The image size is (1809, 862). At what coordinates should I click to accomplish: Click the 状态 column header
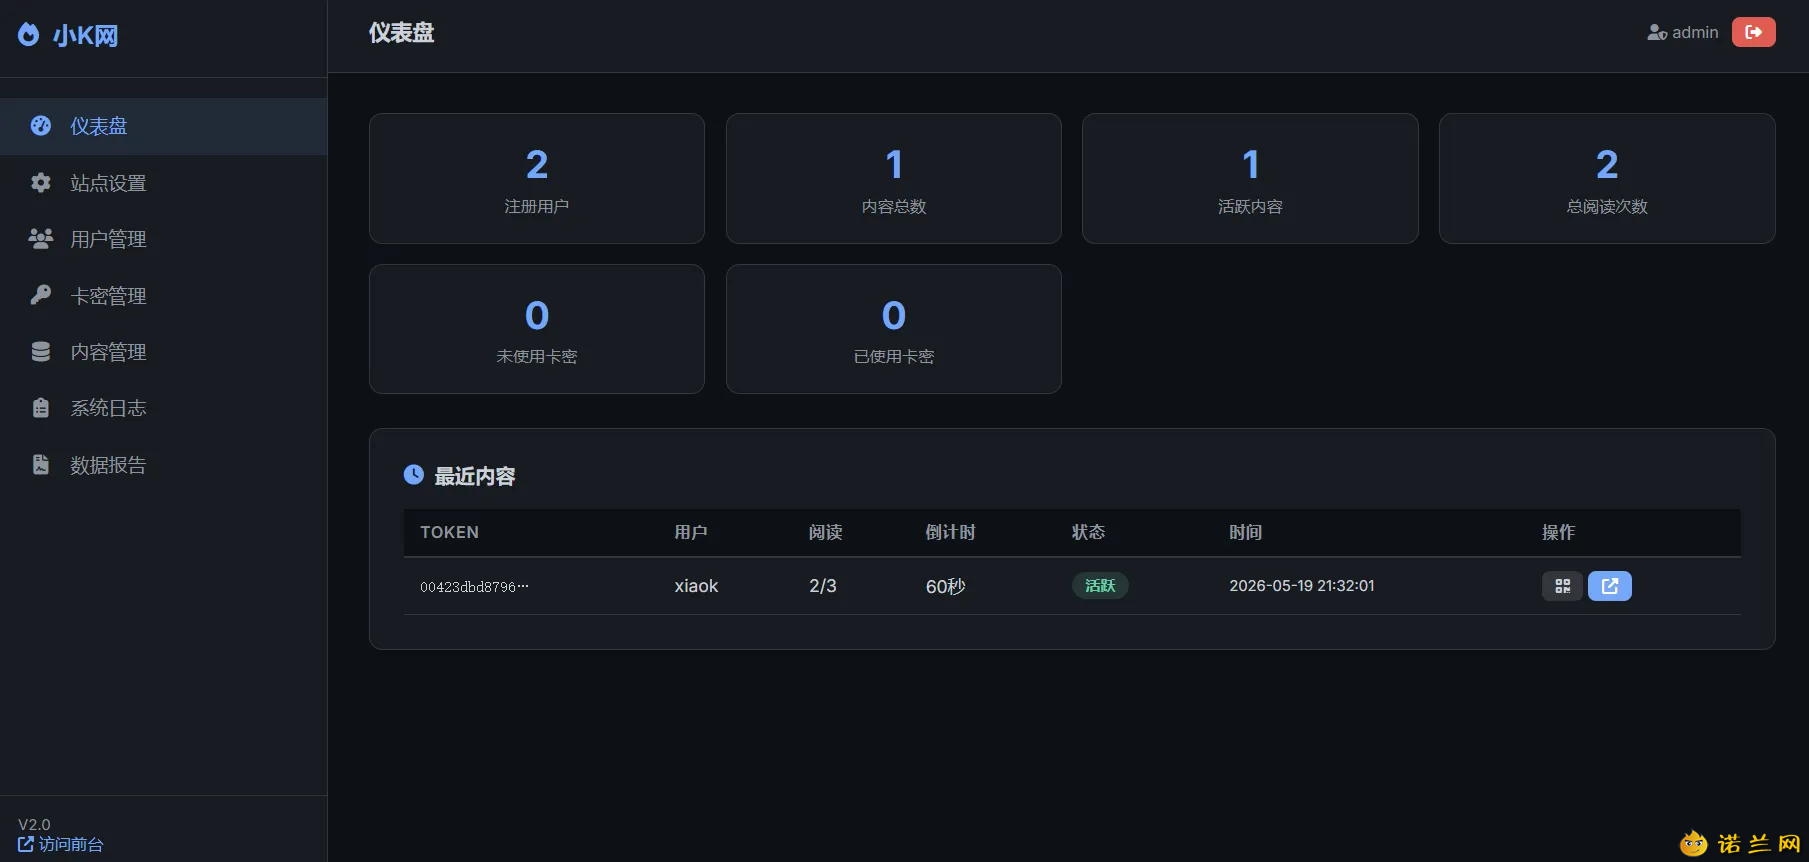click(x=1088, y=532)
